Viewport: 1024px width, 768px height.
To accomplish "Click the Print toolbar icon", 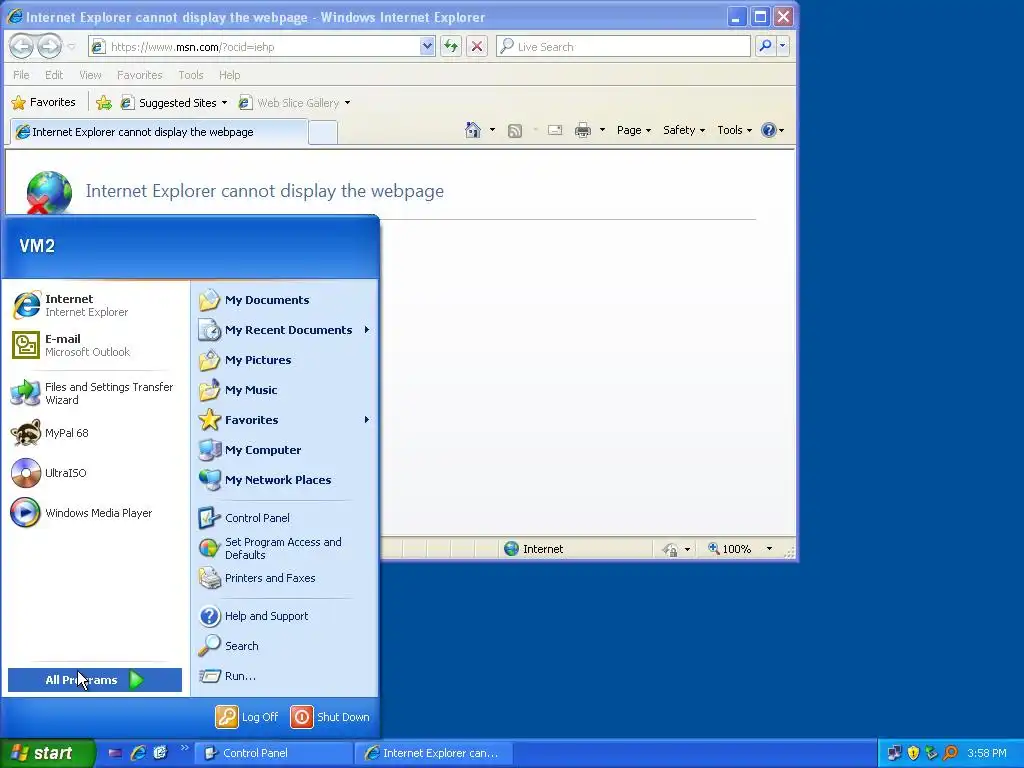I will [x=583, y=130].
